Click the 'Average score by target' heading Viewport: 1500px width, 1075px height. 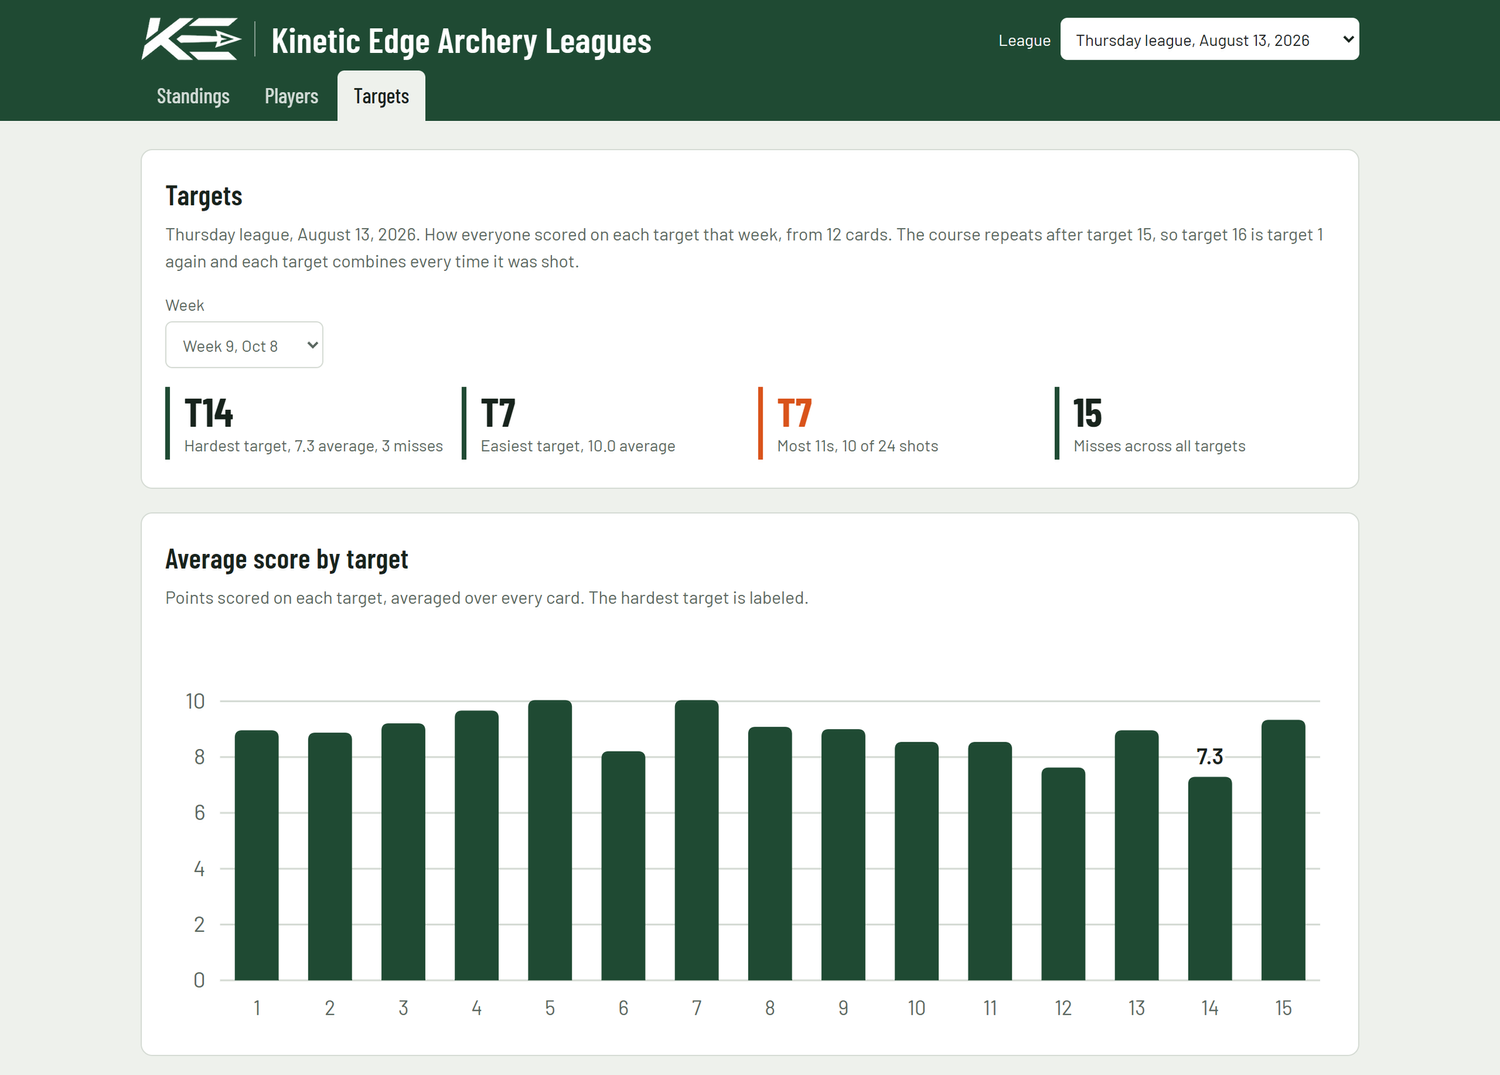tap(287, 559)
